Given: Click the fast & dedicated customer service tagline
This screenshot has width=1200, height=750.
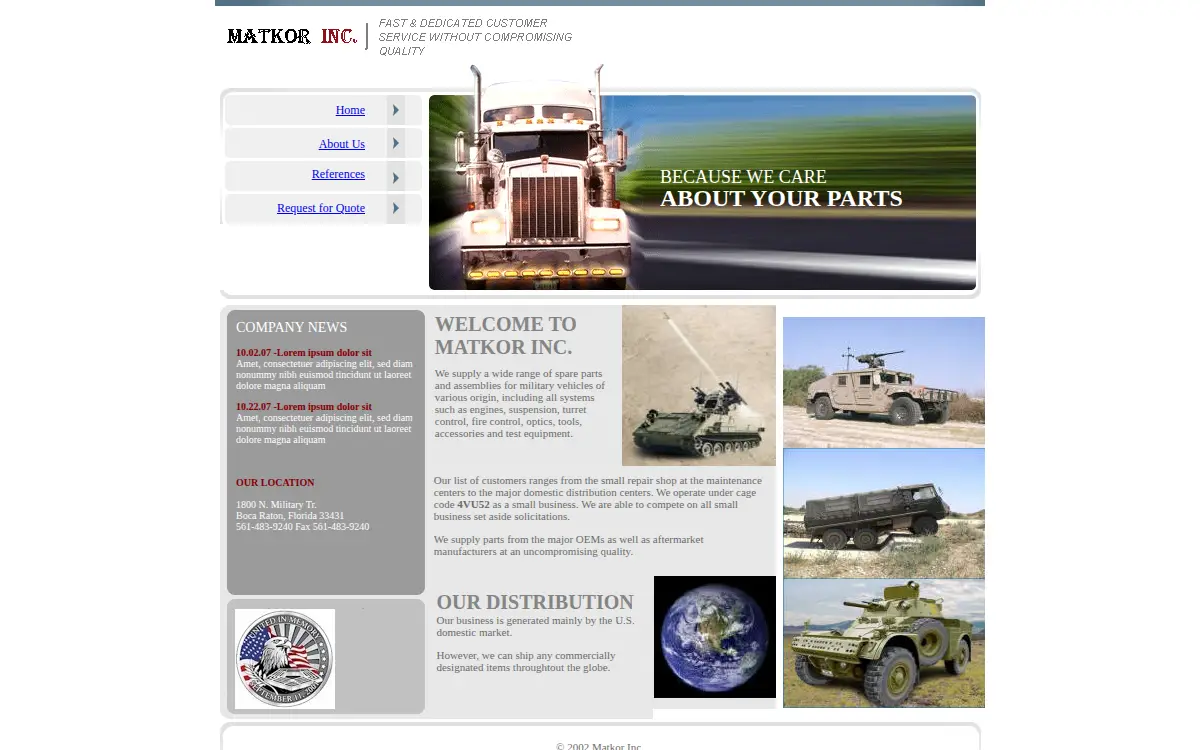Looking at the screenshot, I should (475, 37).
